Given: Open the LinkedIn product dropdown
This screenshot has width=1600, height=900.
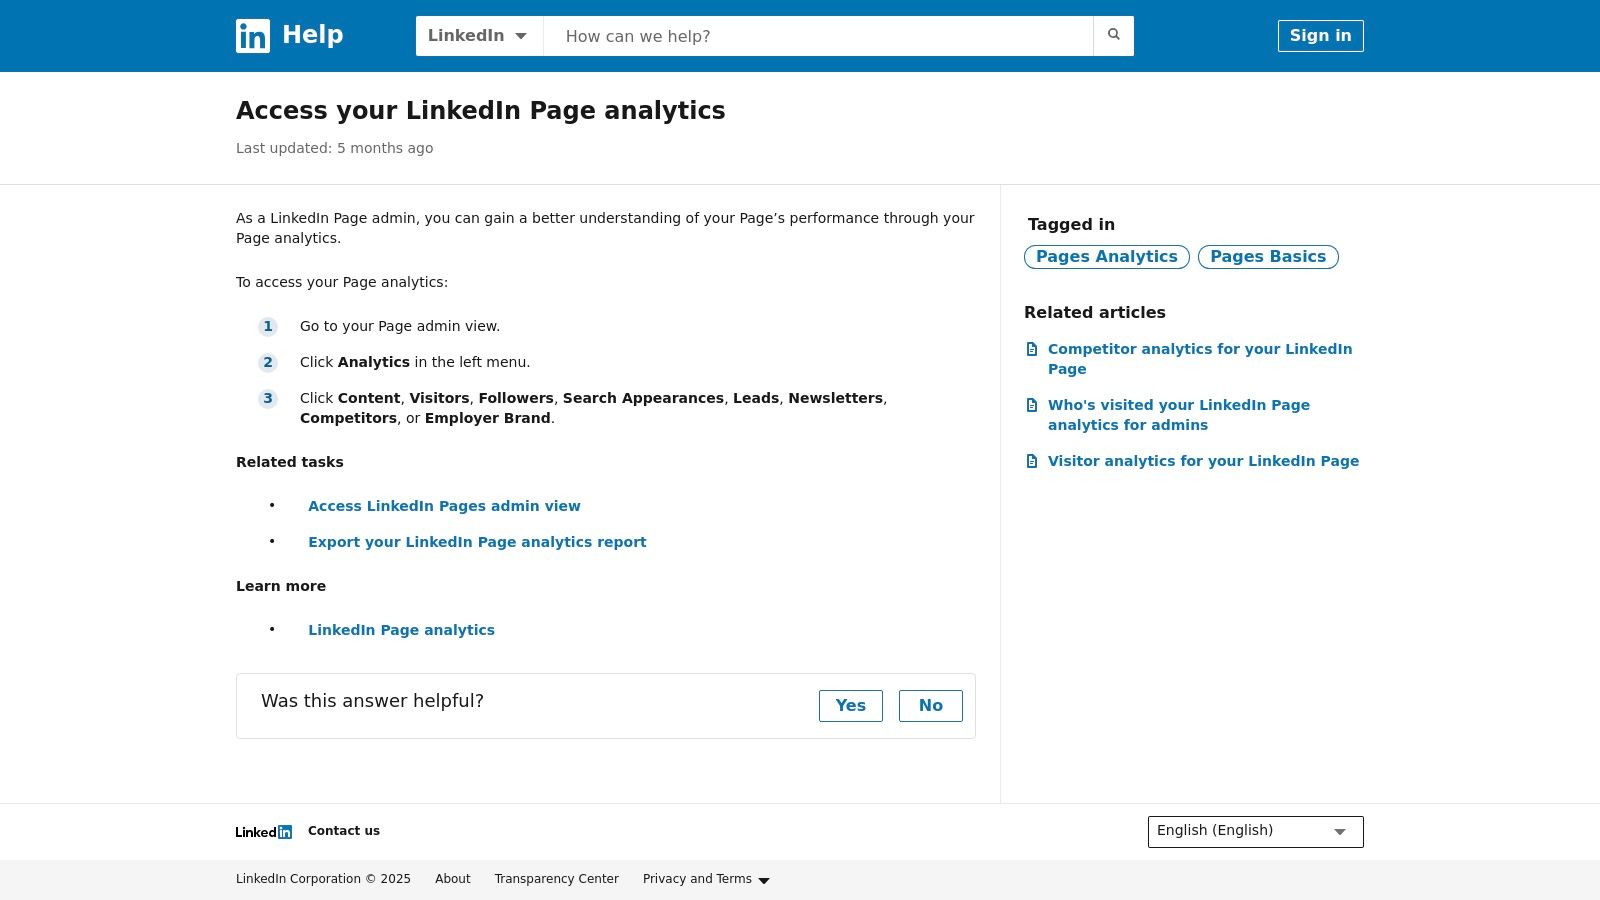Looking at the screenshot, I should coord(478,35).
